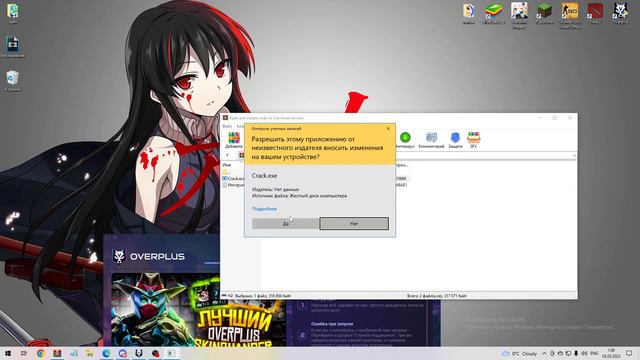Open the Подробнее details link

(x=264, y=209)
